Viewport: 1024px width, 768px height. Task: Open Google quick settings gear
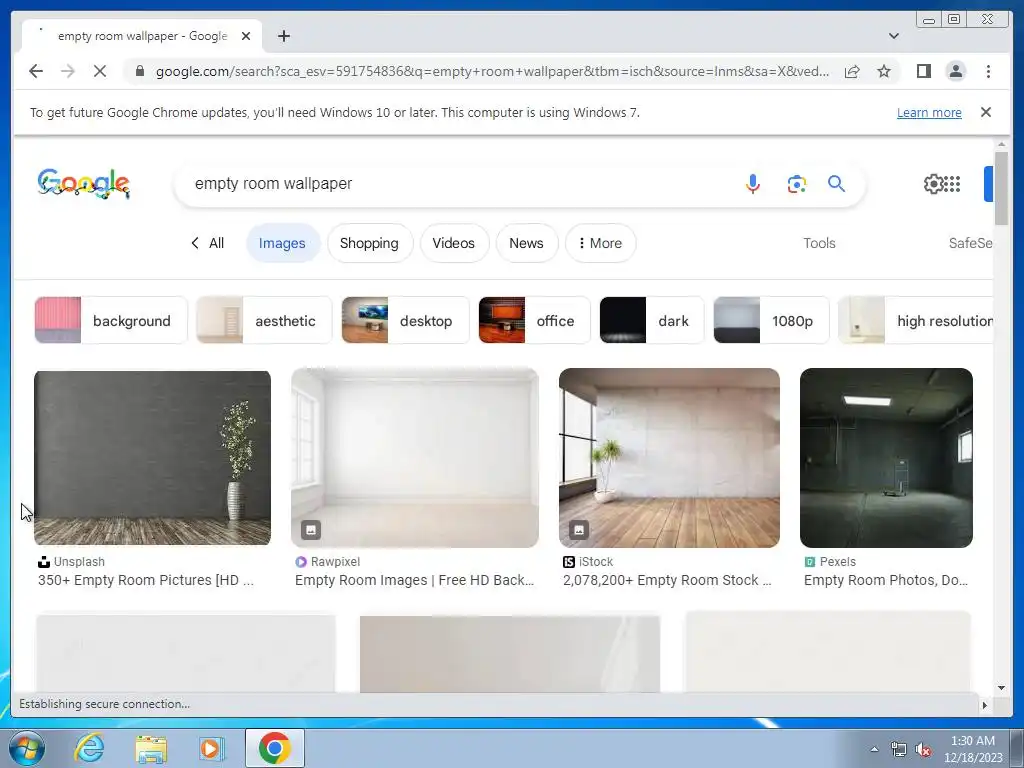(933, 184)
